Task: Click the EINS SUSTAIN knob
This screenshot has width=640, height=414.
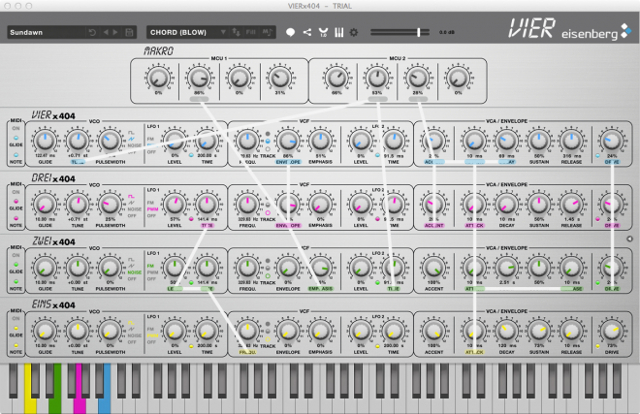Action: click(x=539, y=331)
